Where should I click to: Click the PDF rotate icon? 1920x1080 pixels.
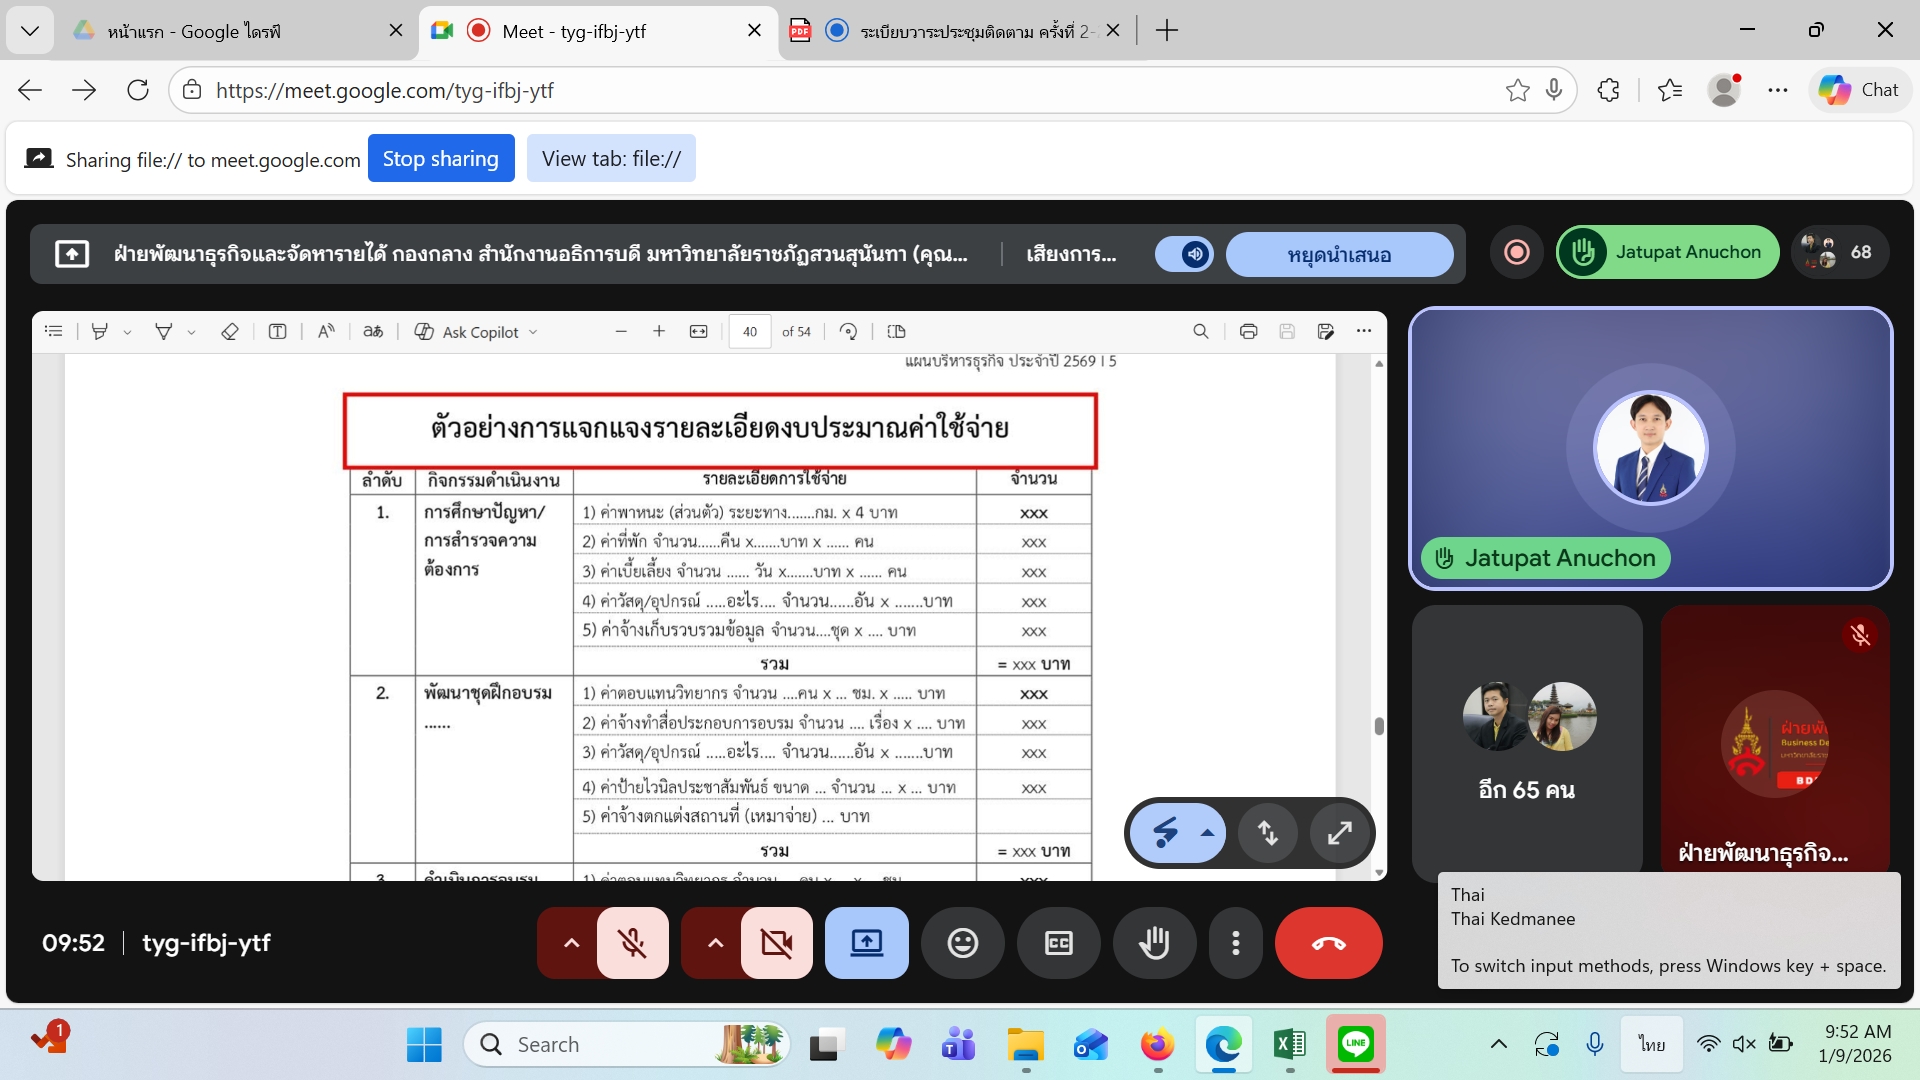point(848,332)
